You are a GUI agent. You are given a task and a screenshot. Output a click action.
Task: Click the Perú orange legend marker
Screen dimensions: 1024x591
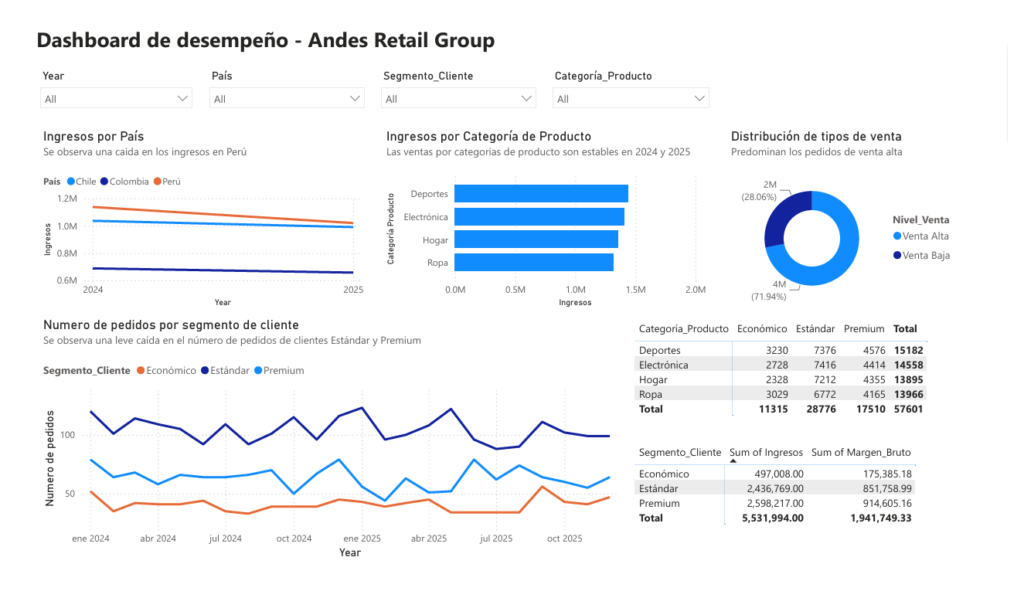[x=157, y=182]
